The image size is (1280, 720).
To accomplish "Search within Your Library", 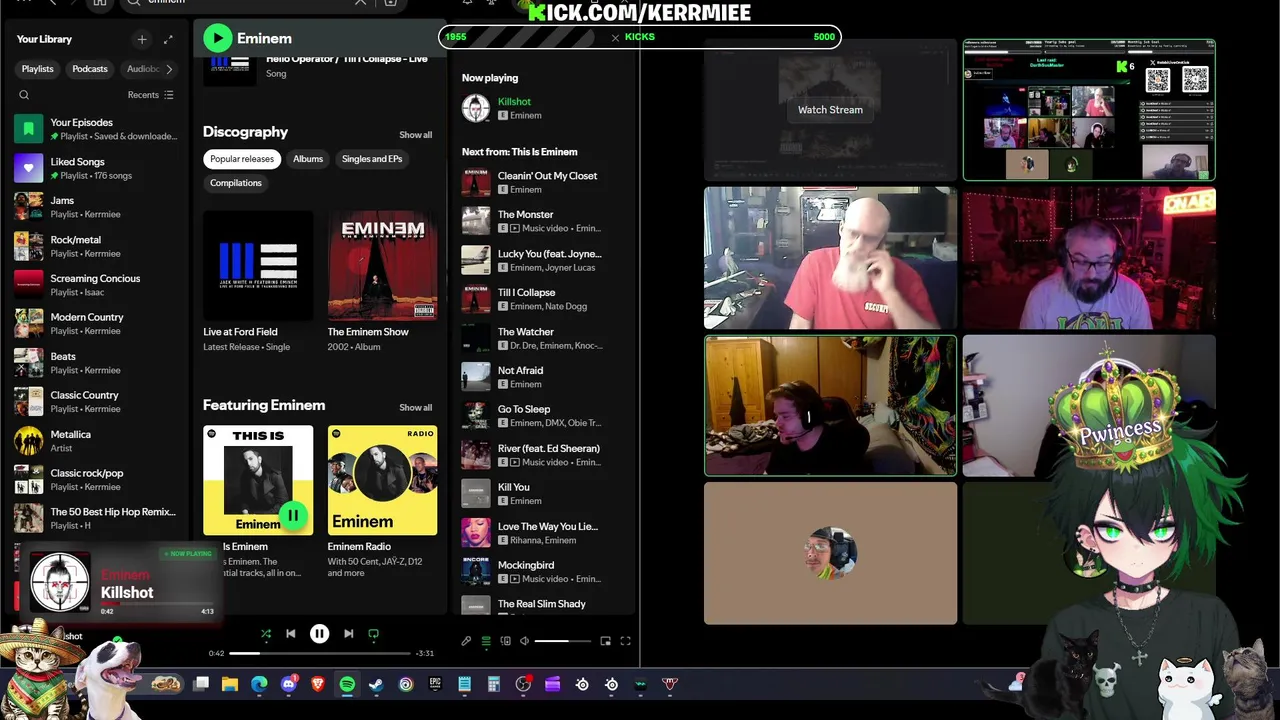I will click(24, 95).
